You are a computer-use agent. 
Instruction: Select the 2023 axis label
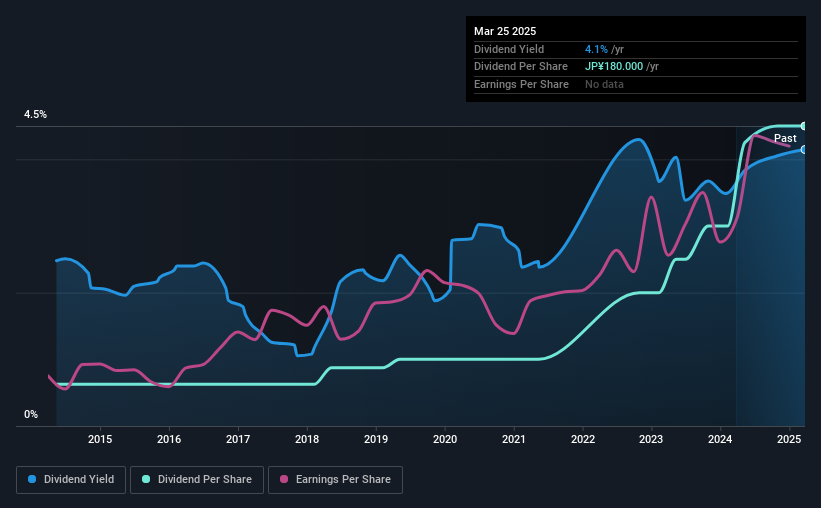coord(651,439)
